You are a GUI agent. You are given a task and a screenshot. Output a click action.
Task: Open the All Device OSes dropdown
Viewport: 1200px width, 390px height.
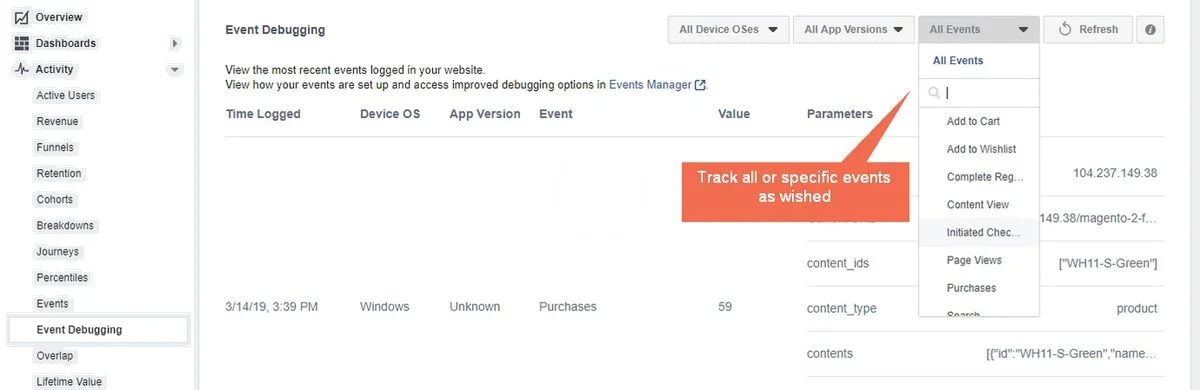tap(728, 29)
